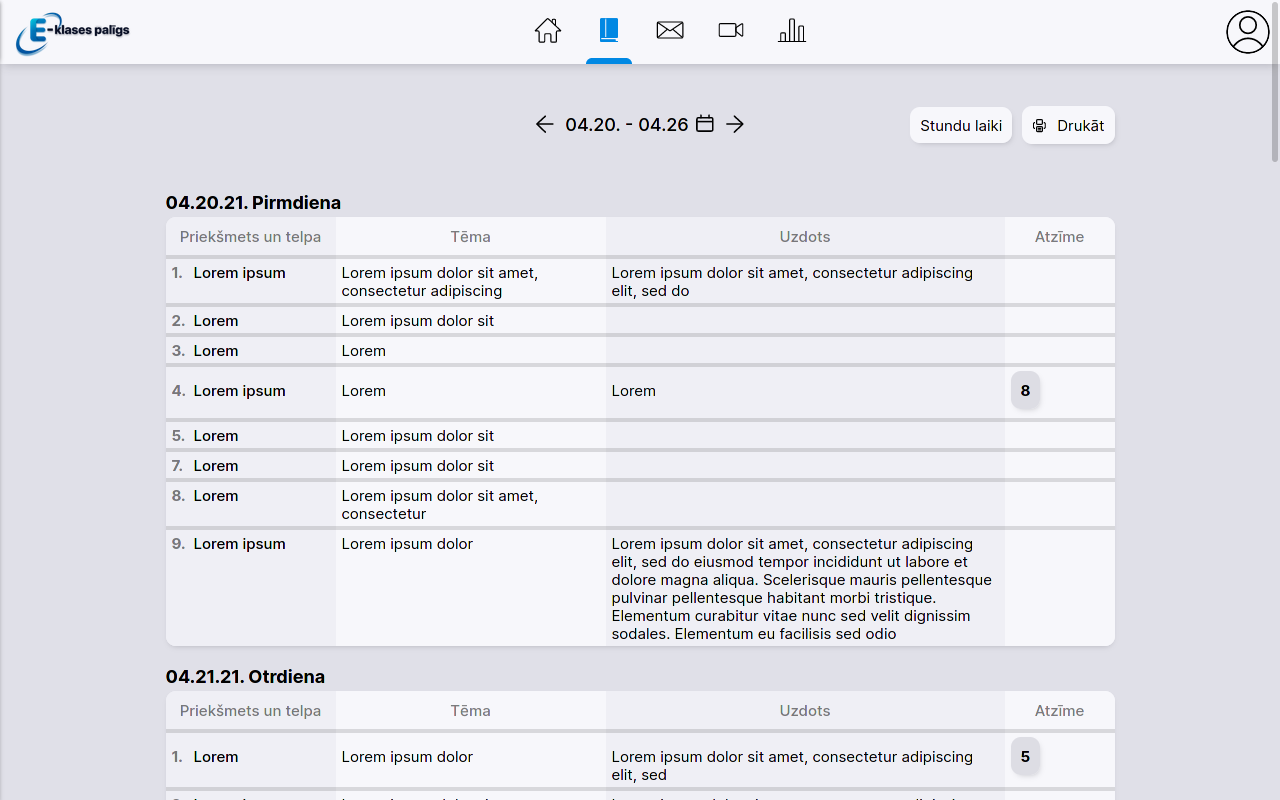Open the home page icon

548,31
